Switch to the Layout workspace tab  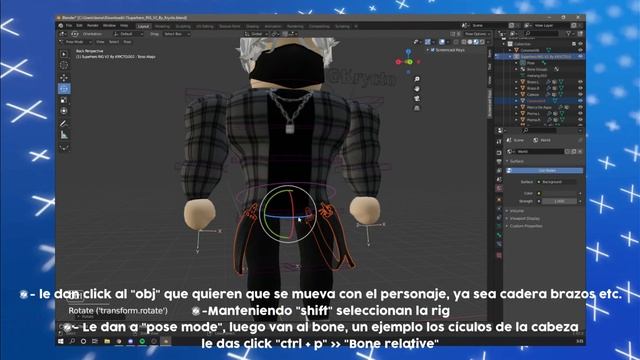coord(143,26)
